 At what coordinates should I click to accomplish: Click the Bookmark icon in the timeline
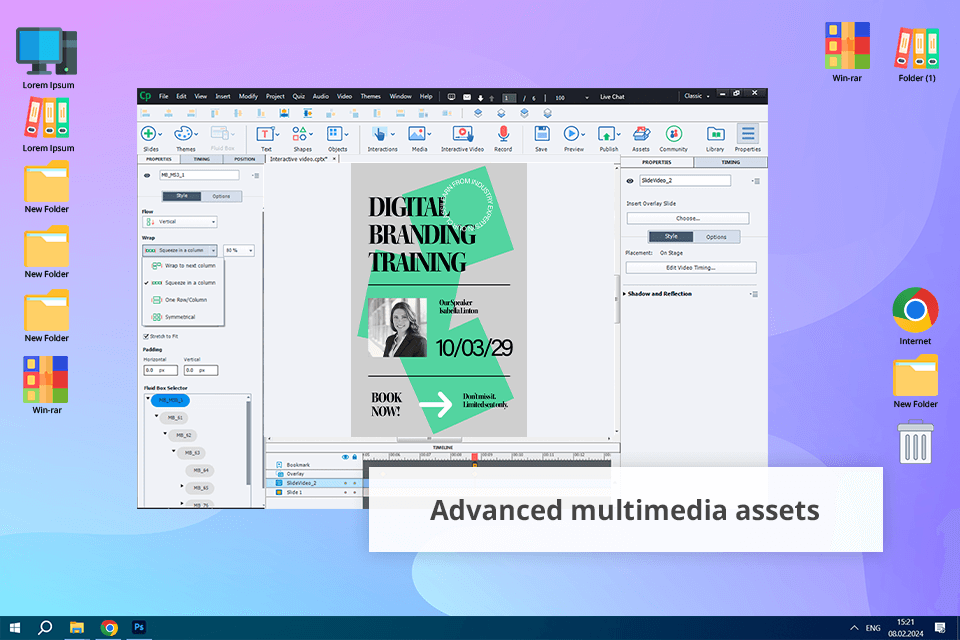point(279,465)
